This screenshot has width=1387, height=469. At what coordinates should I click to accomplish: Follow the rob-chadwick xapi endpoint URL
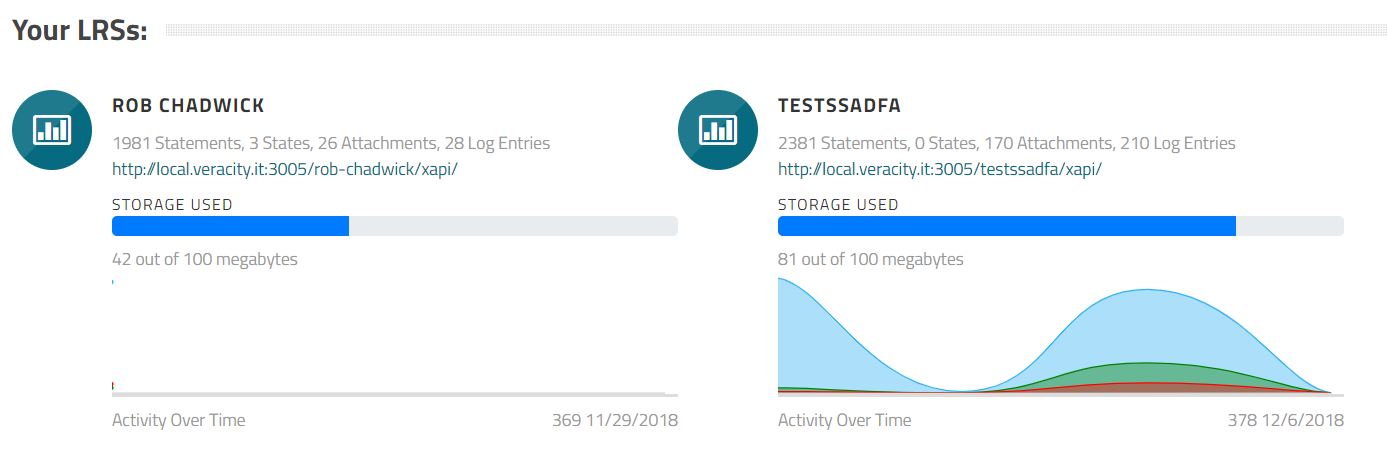[x=285, y=169]
